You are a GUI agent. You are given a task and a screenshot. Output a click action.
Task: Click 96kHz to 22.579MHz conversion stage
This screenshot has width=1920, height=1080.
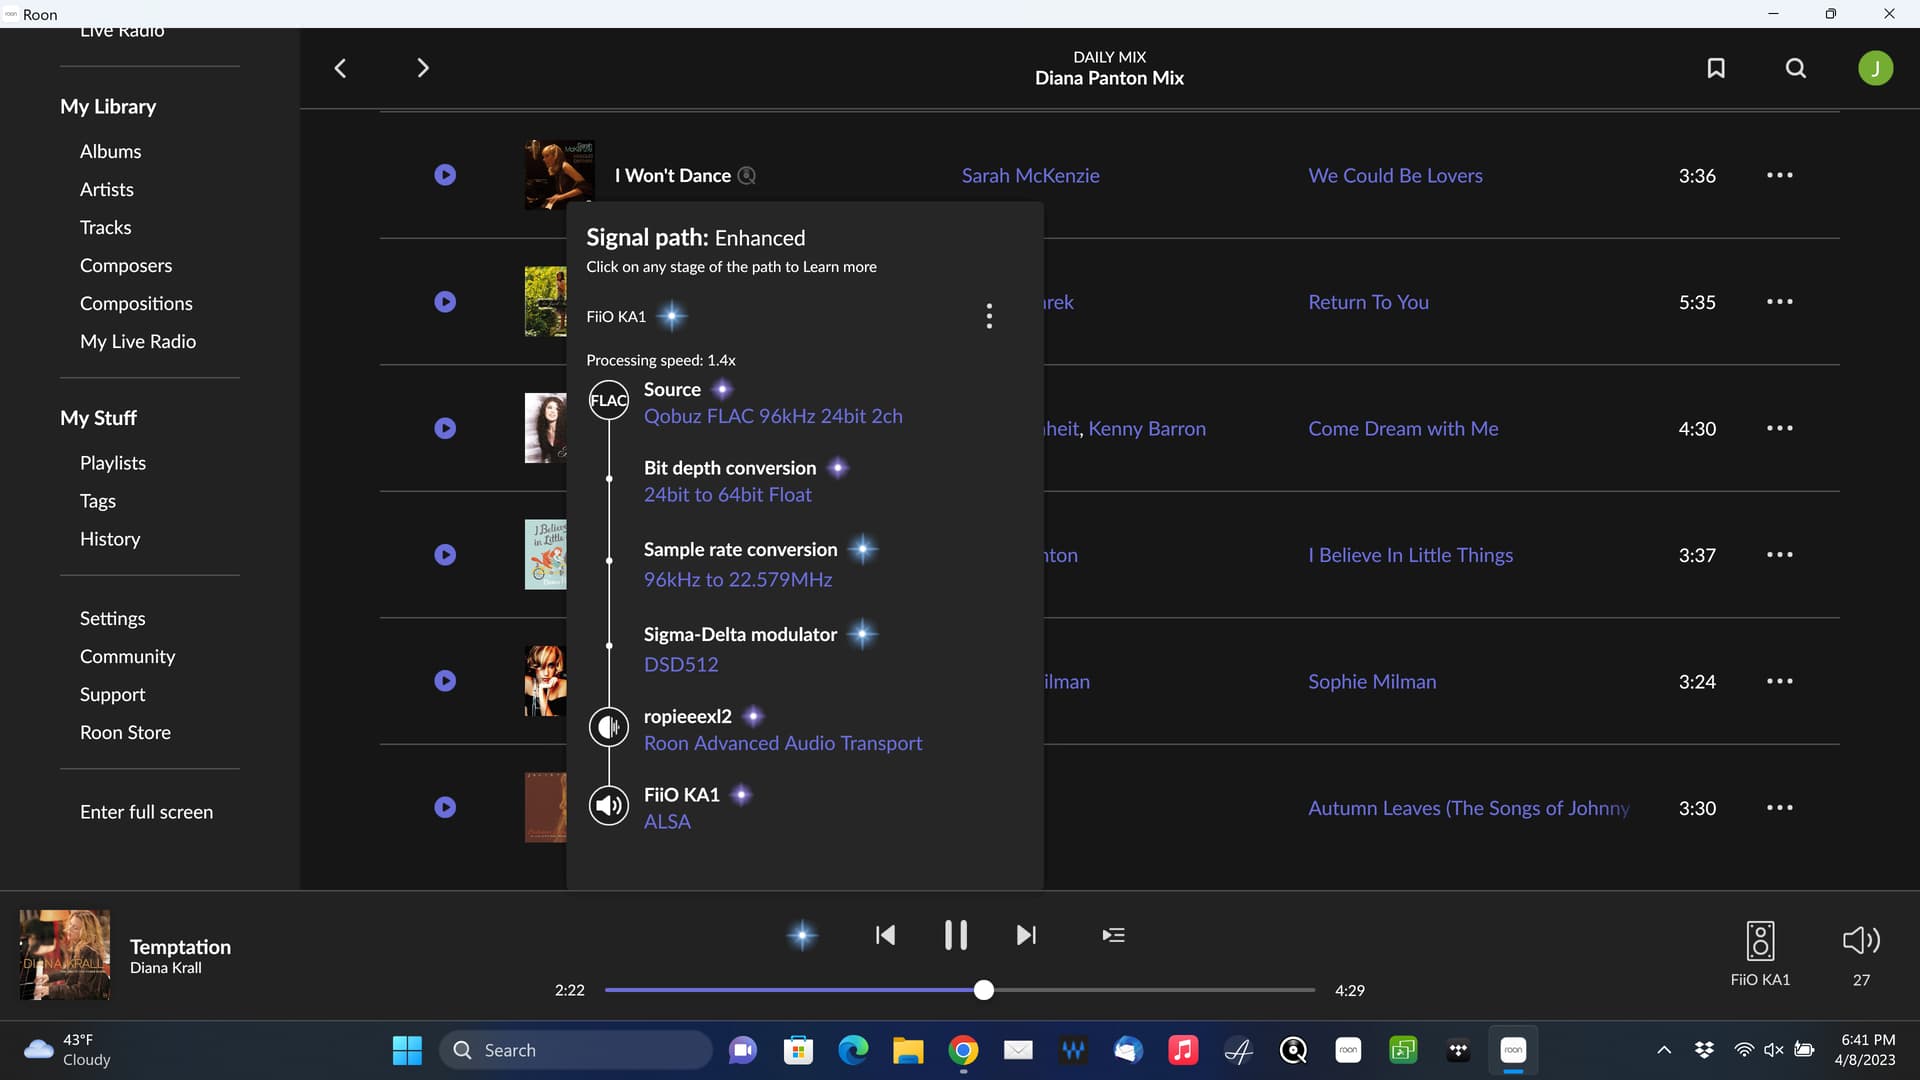(738, 579)
